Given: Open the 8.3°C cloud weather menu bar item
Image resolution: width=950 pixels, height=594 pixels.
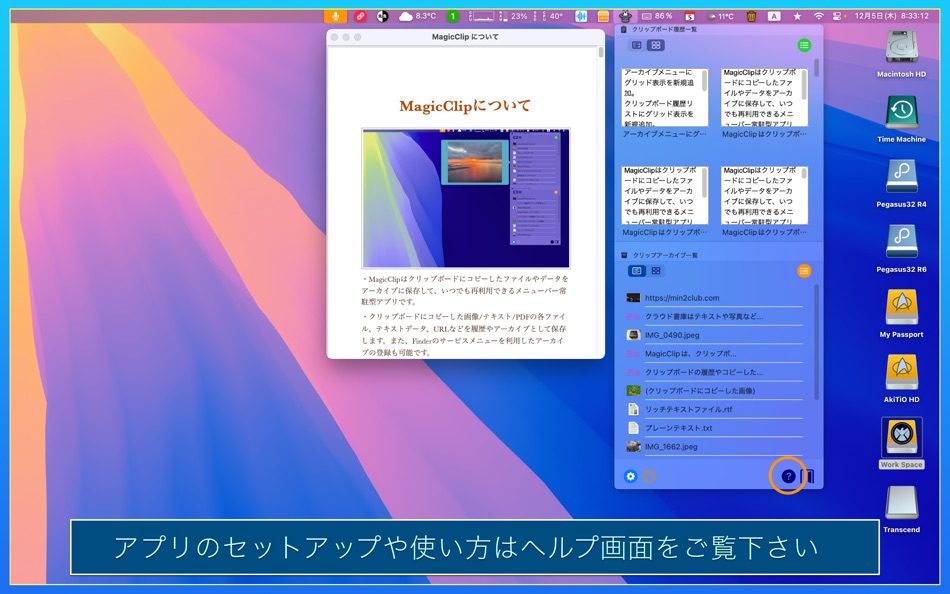Looking at the screenshot, I should pos(417,16).
